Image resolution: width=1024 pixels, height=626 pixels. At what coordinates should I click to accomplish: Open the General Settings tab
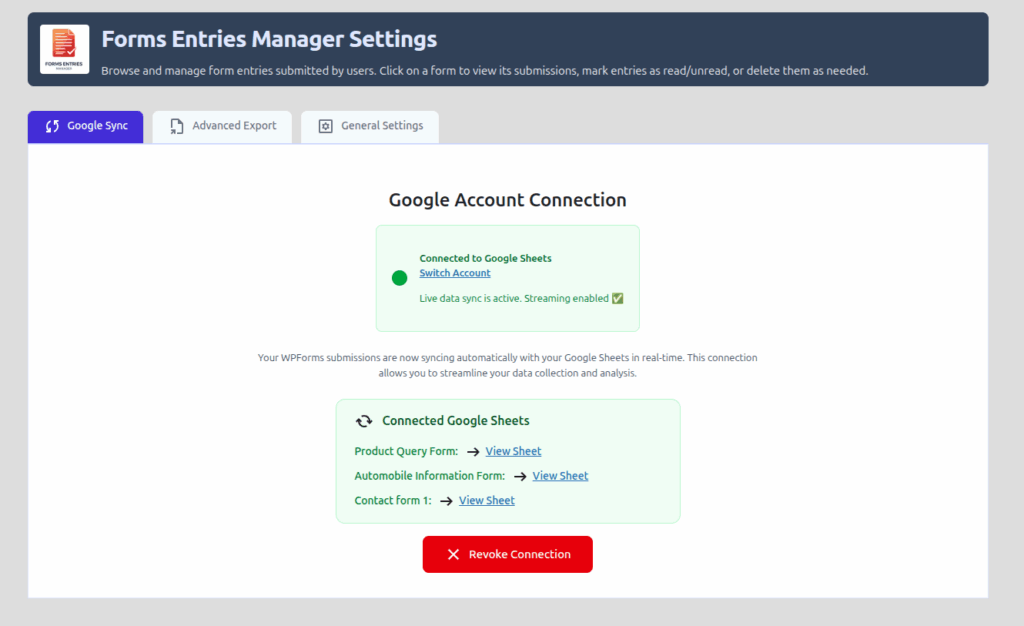pyautogui.click(x=370, y=126)
